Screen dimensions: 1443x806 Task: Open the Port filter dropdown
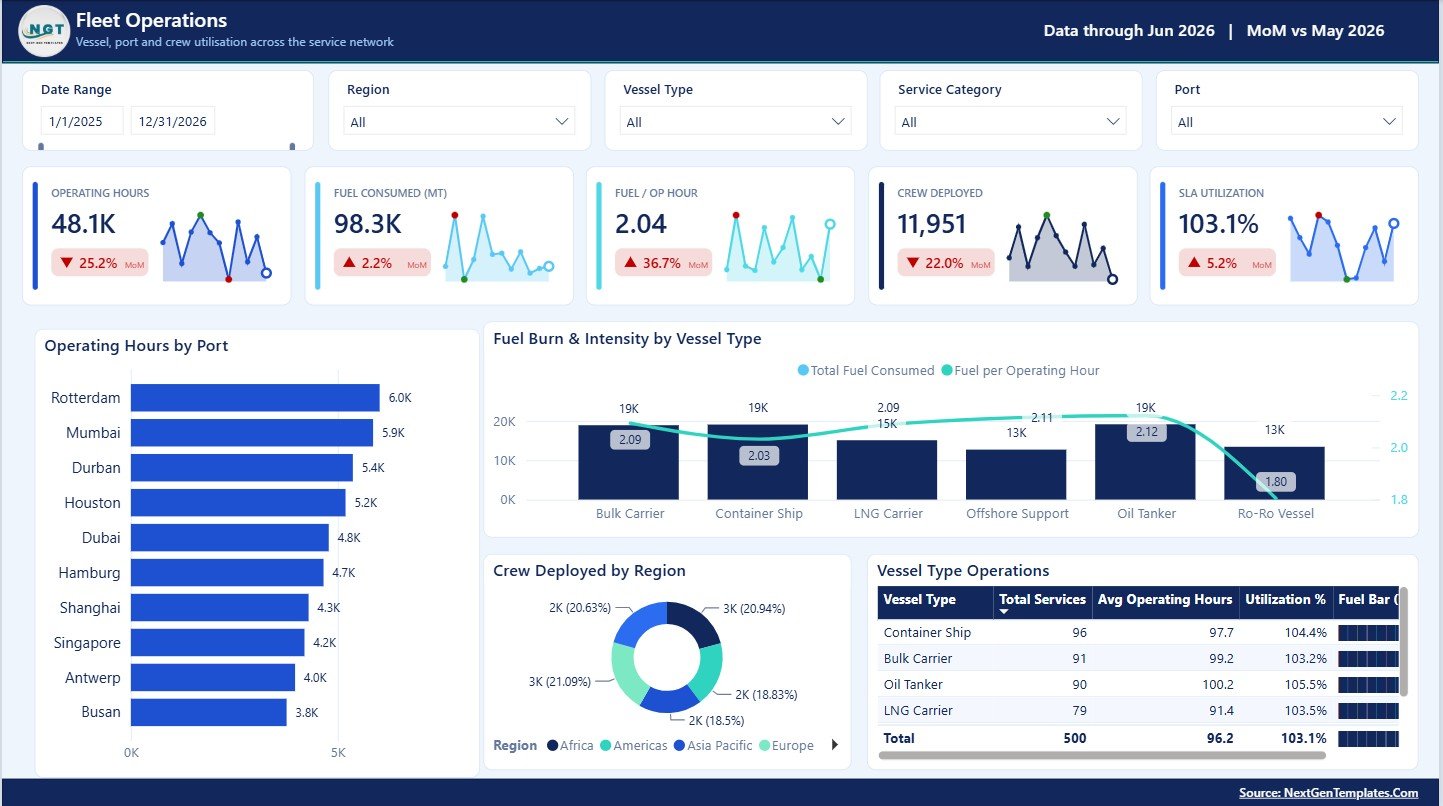pos(1286,122)
